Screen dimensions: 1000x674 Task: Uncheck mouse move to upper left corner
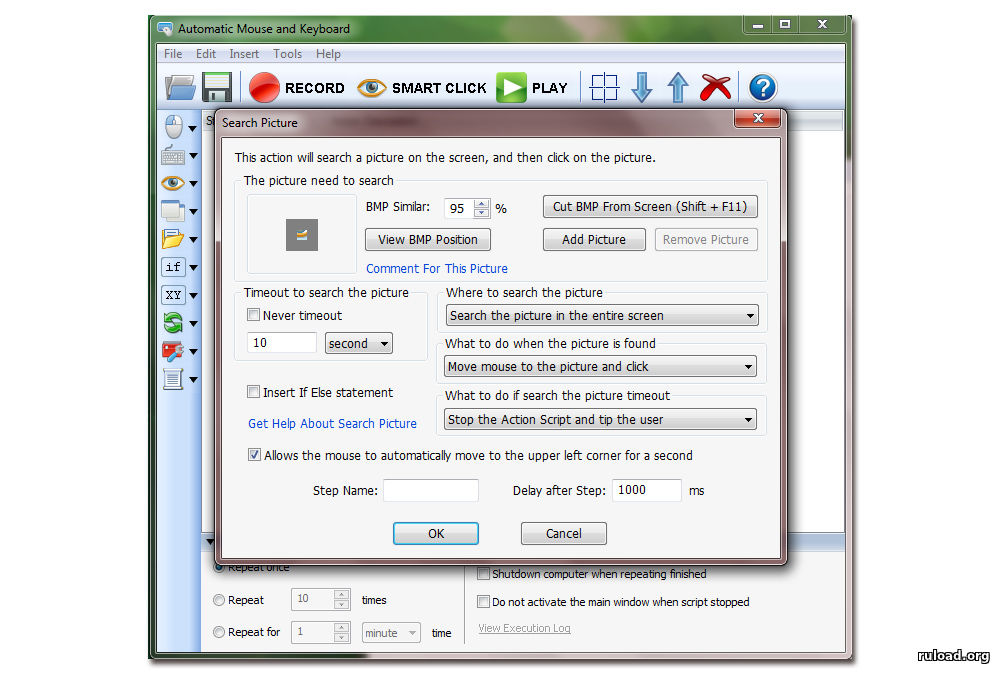click(x=254, y=455)
